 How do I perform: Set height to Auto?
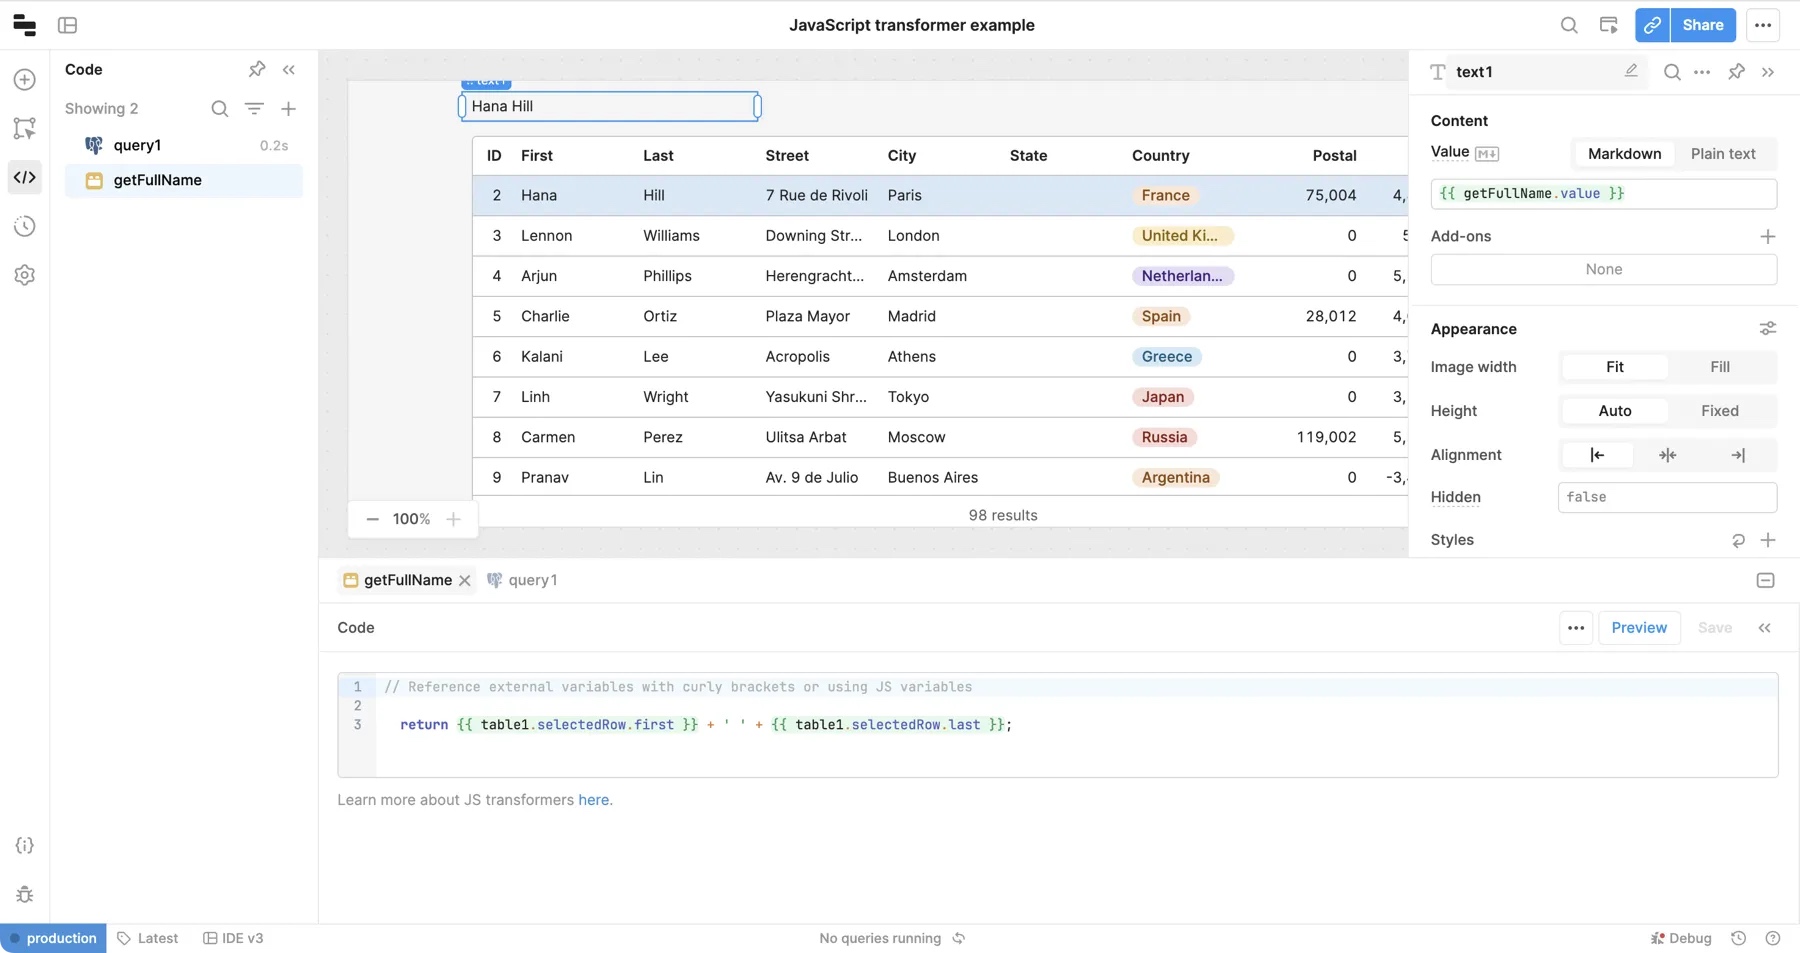[x=1614, y=411]
